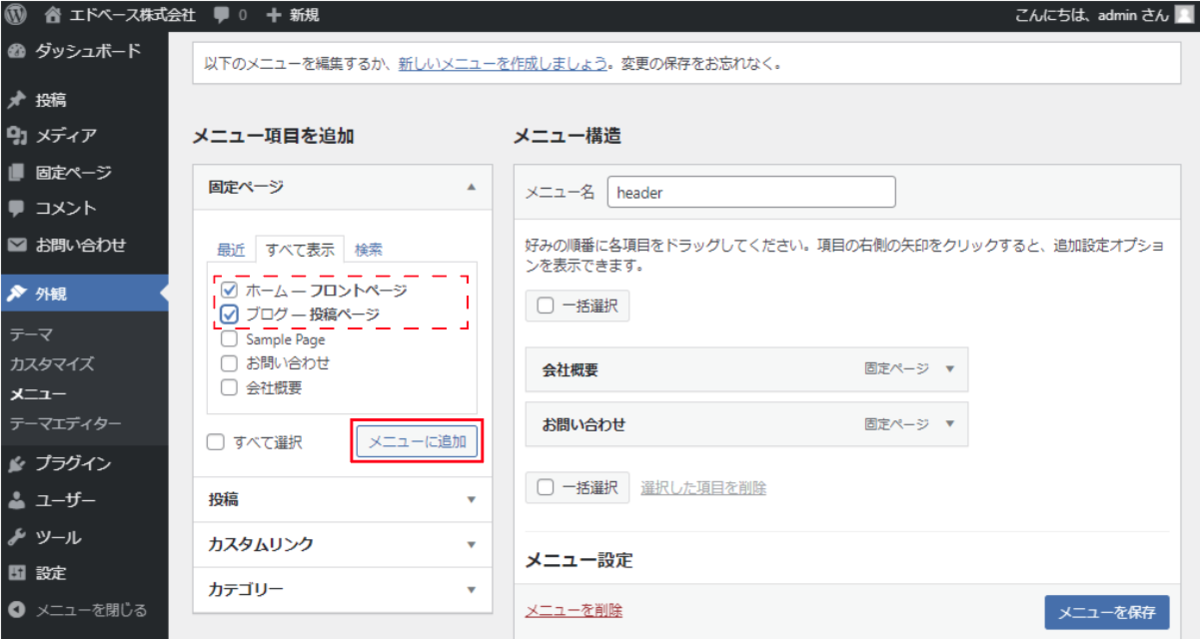The image size is (1200, 639).
Task: Click the 新規 text in admin bar
Action: (304, 15)
